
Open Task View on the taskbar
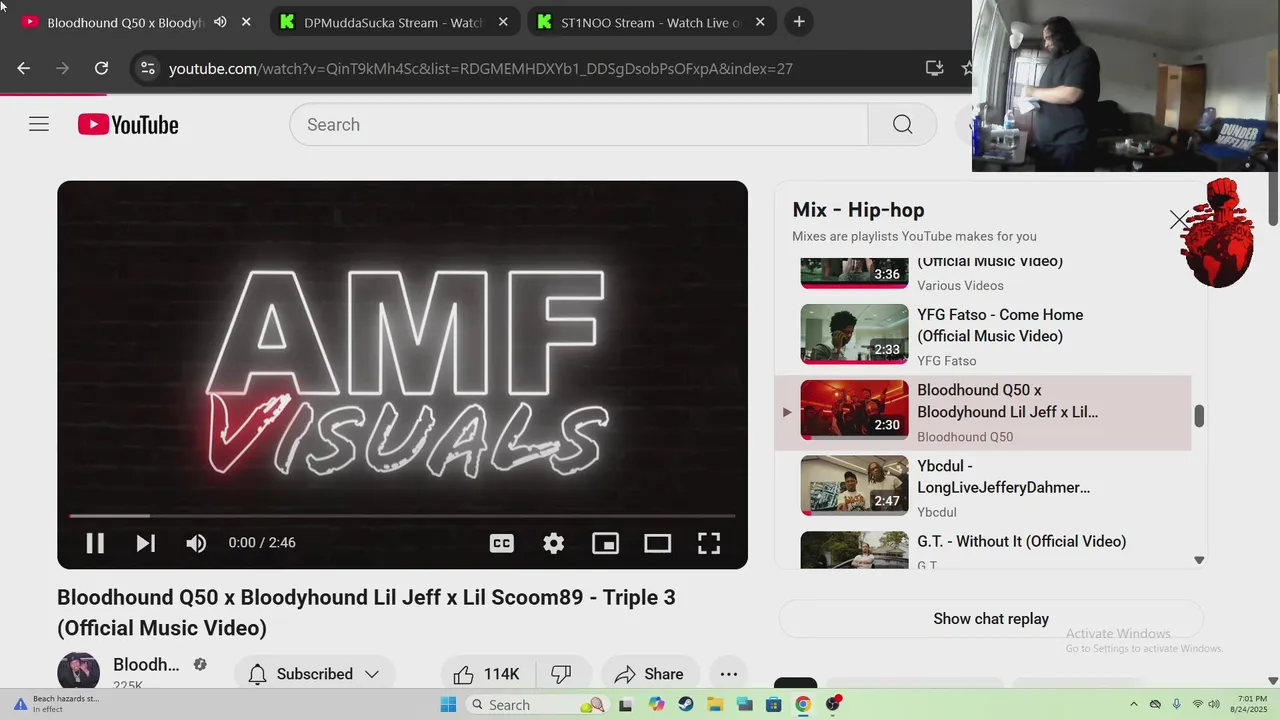[626, 704]
